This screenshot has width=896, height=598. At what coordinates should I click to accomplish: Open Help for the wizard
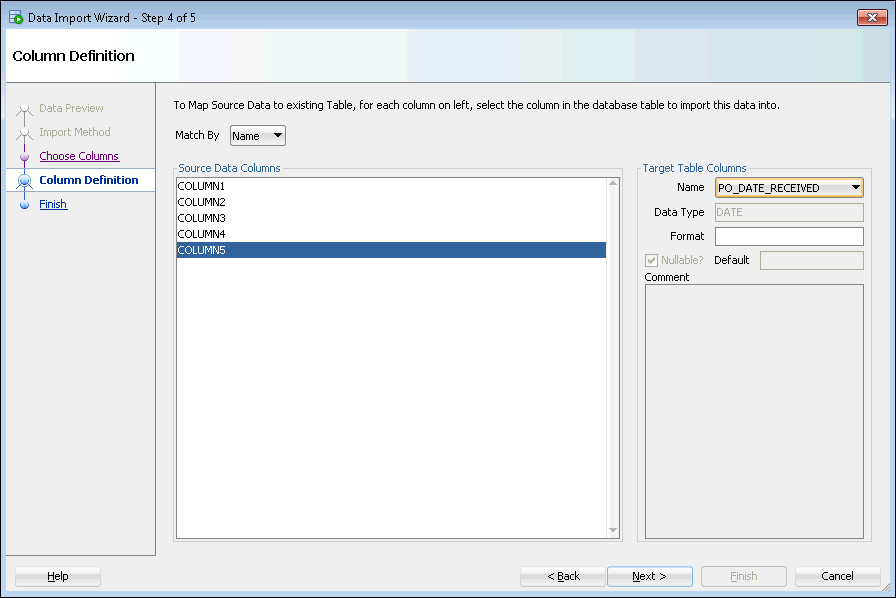click(x=58, y=576)
